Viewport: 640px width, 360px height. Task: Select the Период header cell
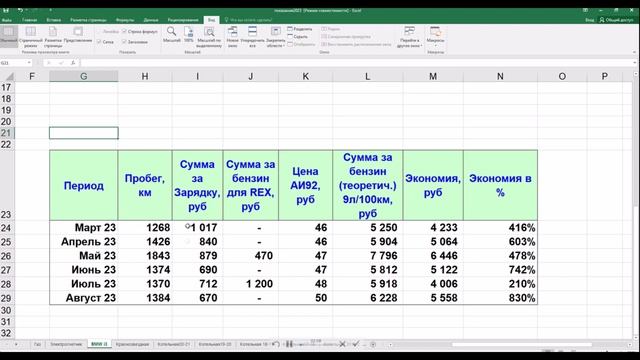84,185
